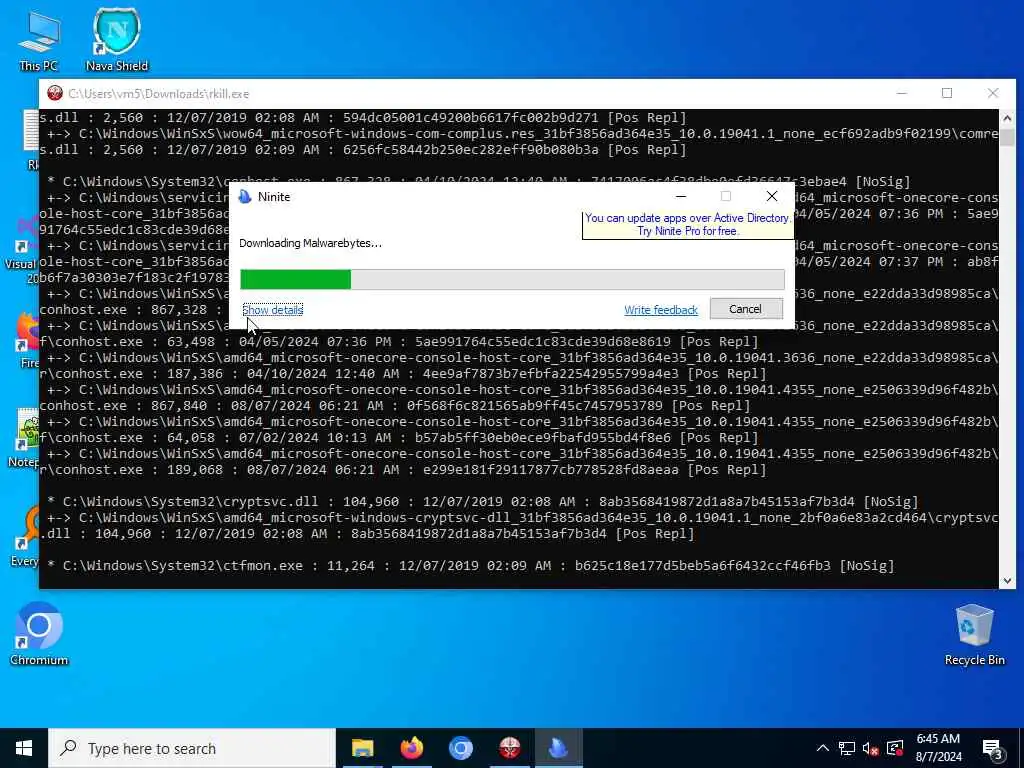Screen dimensions: 1024x768
Task: Open the Windows Start menu
Action: tap(24, 748)
